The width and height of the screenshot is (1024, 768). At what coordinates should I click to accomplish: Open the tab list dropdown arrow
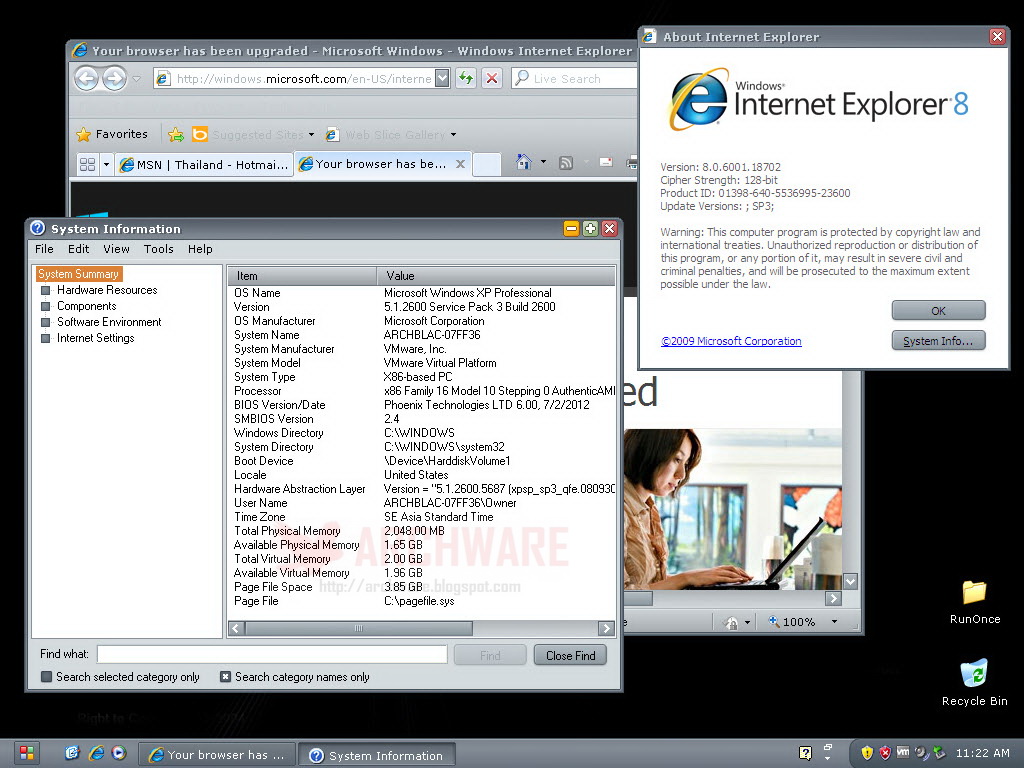[x=106, y=165]
